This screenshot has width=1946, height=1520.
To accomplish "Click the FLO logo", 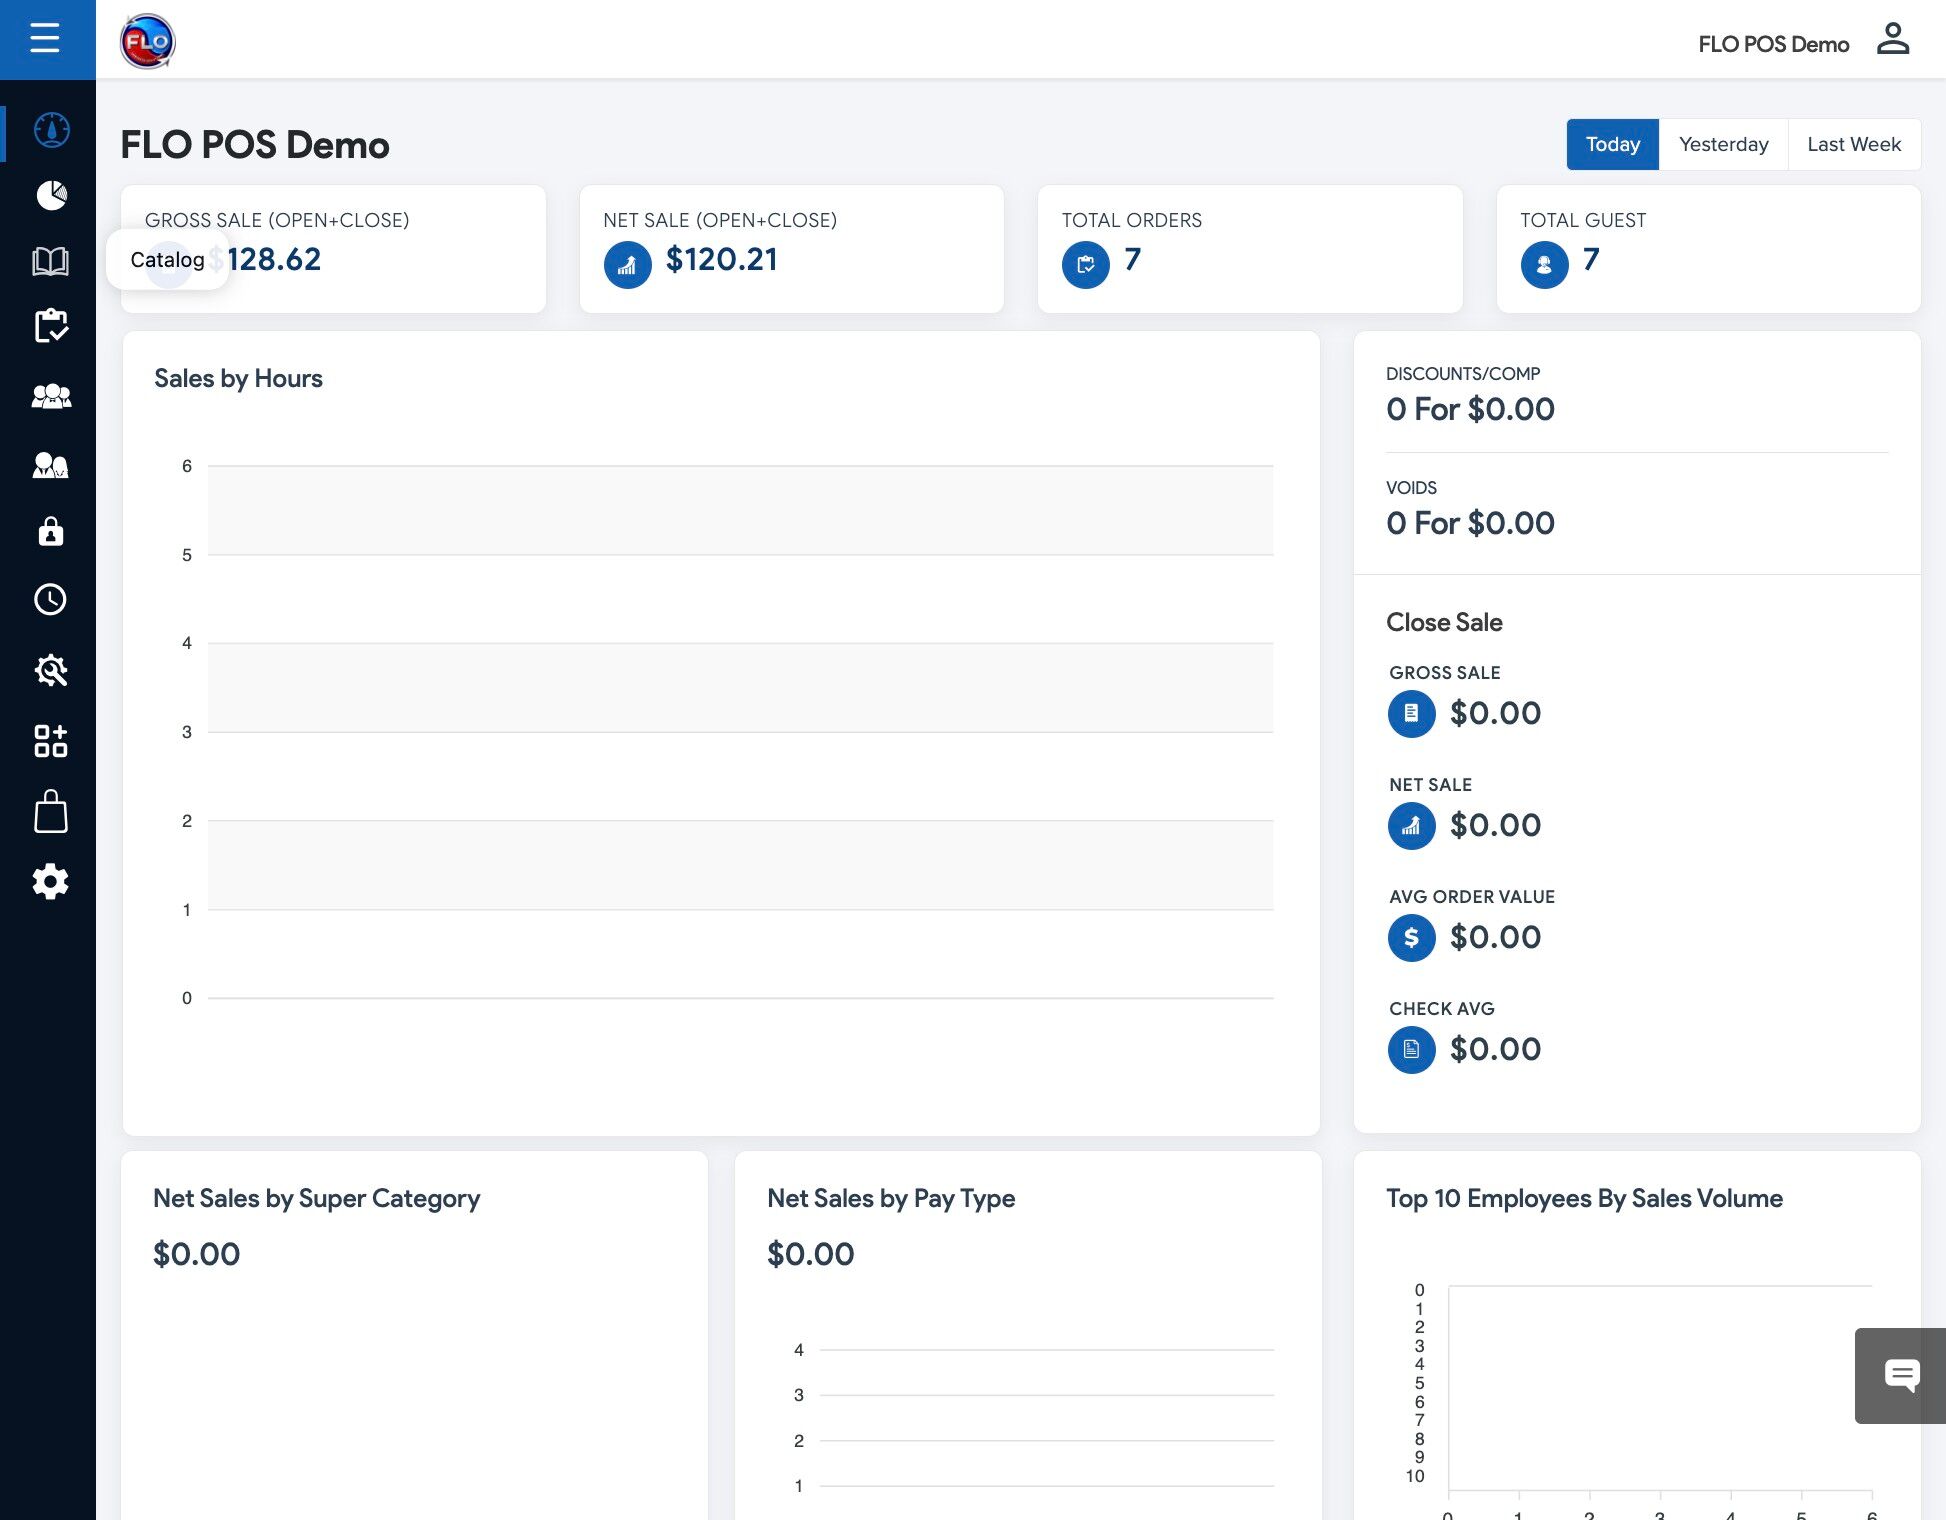I will (x=148, y=42).
